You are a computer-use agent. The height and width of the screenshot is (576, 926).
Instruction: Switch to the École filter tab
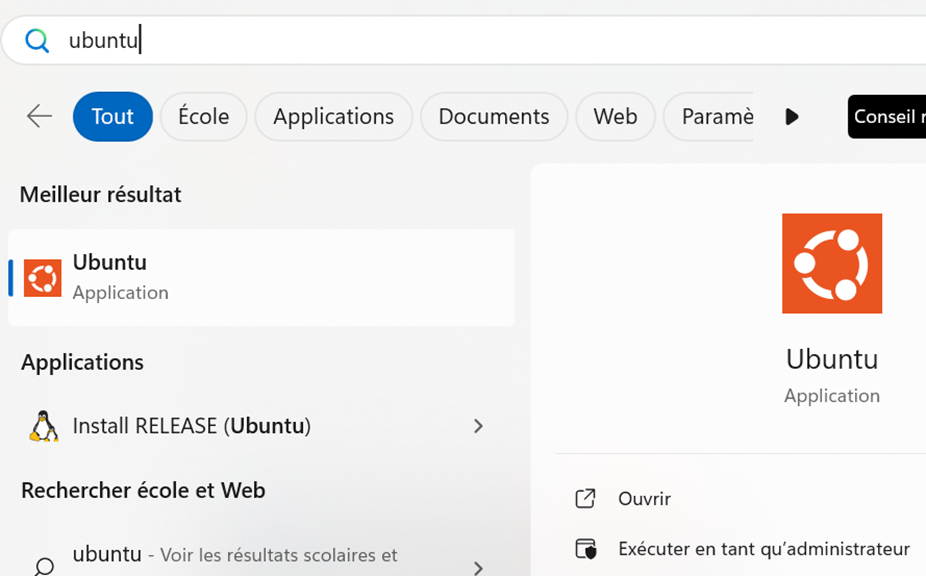[x=204, y=116]
